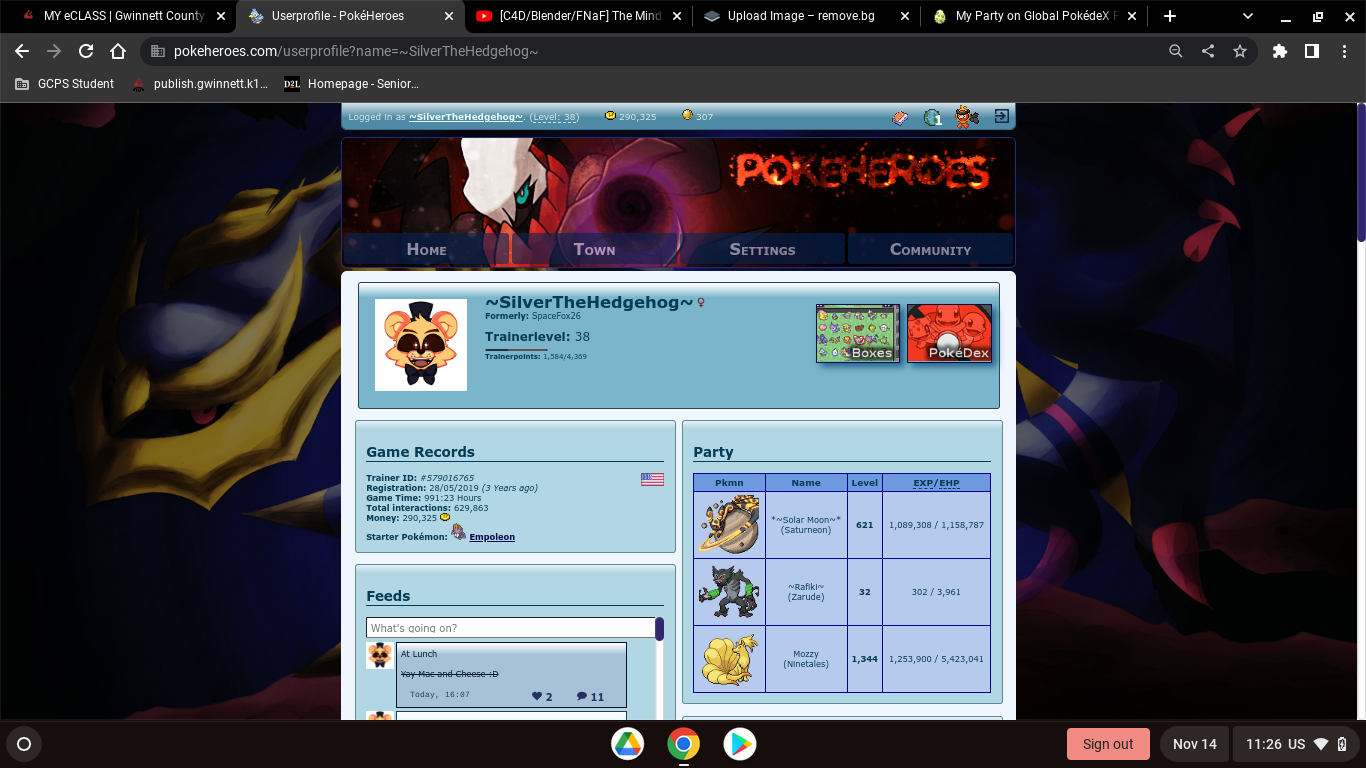Viewport: 1366px width, 768px height.
Task: Click the female gender symbol by username
Action: tap(702, 302)
